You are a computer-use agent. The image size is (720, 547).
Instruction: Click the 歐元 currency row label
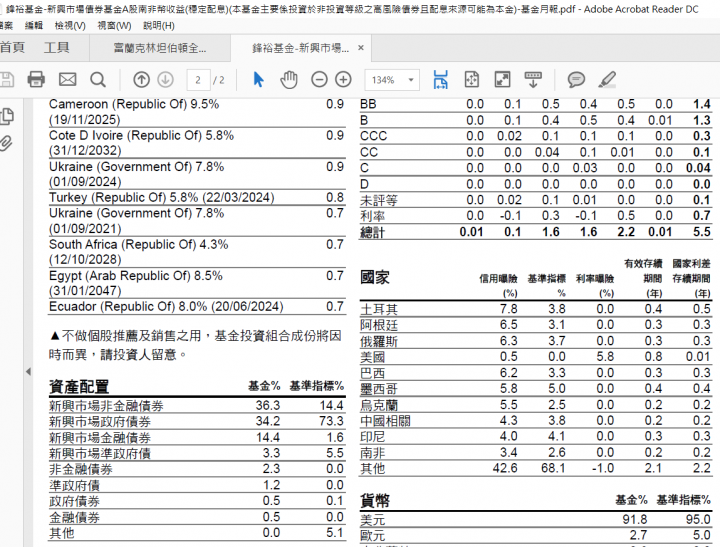pyautogui.click(x=372, y=536)
